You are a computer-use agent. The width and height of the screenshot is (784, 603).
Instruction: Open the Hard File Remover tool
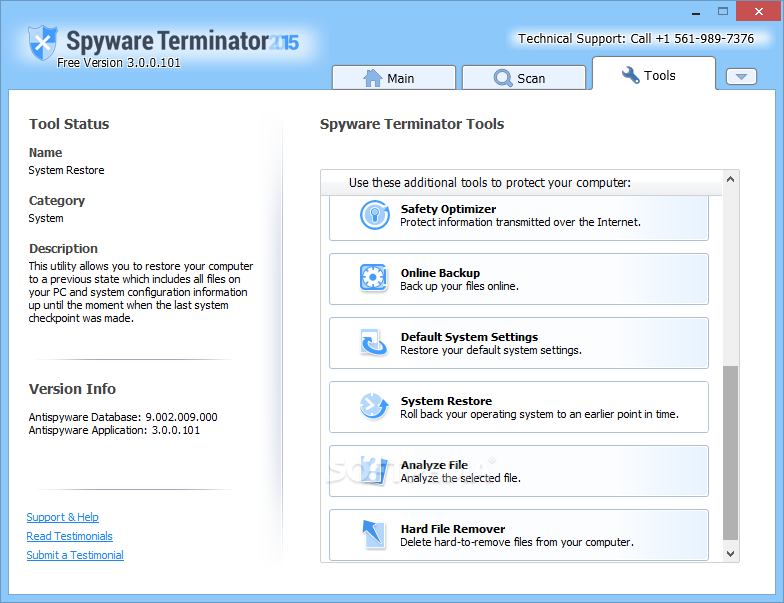click(x=518, y=535)
